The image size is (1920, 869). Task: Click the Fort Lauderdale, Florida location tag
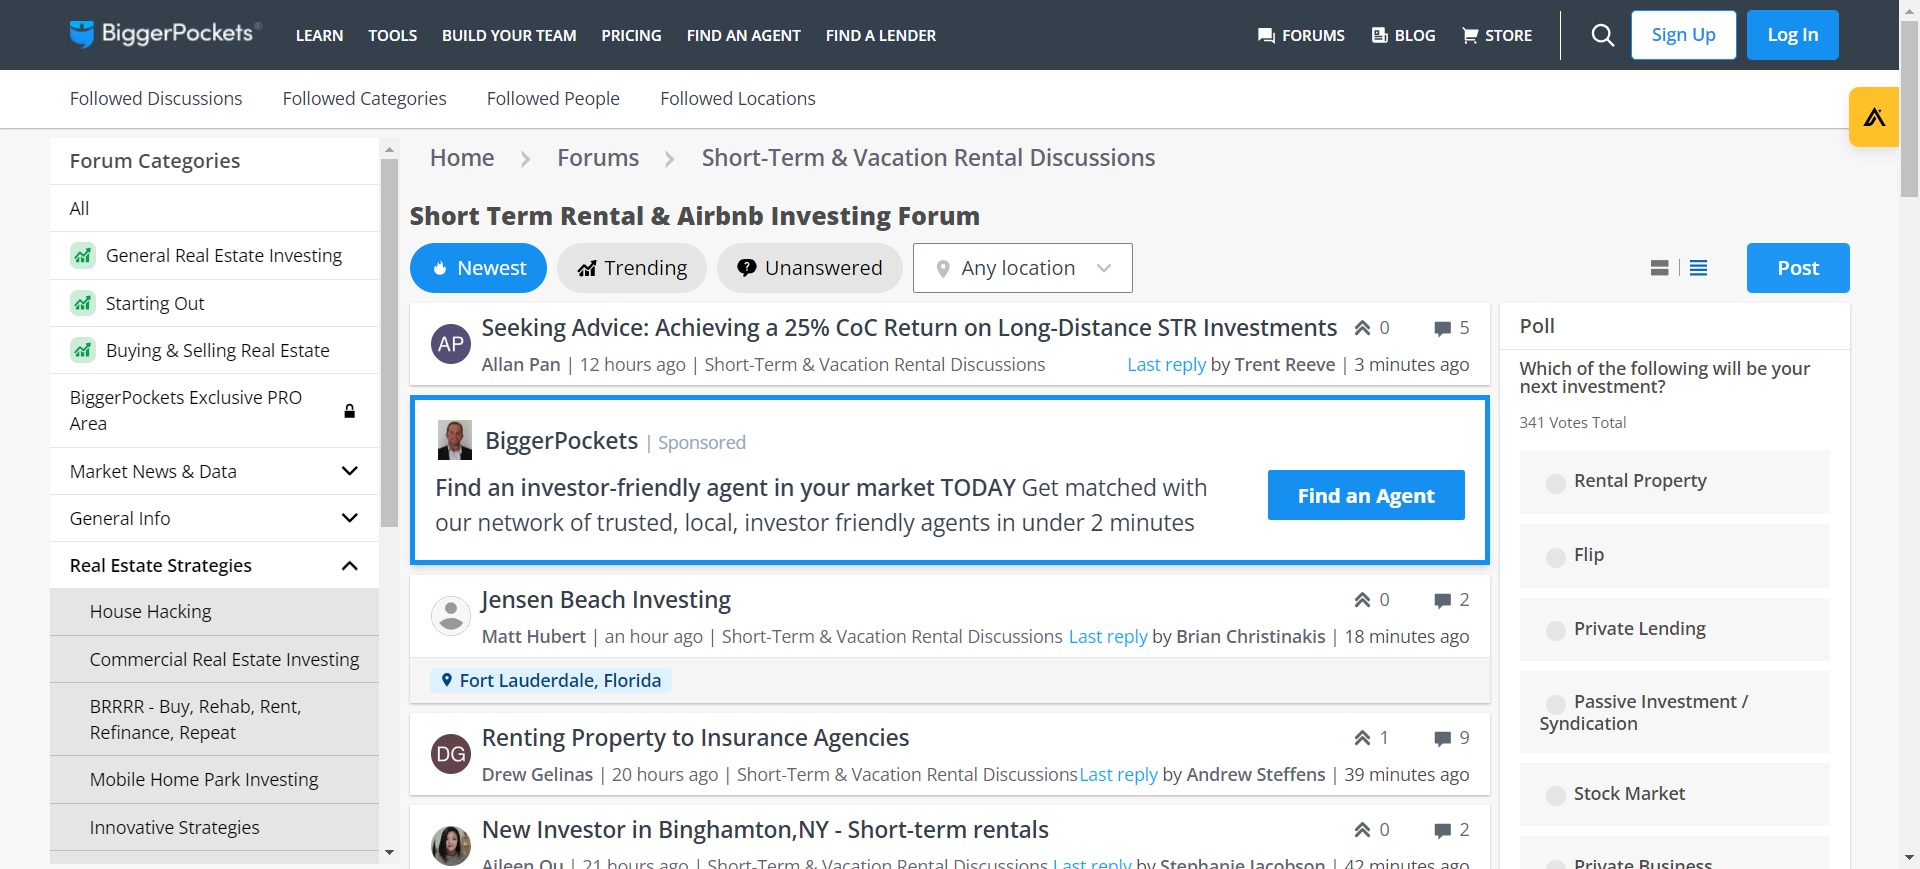tap(551, 680)
